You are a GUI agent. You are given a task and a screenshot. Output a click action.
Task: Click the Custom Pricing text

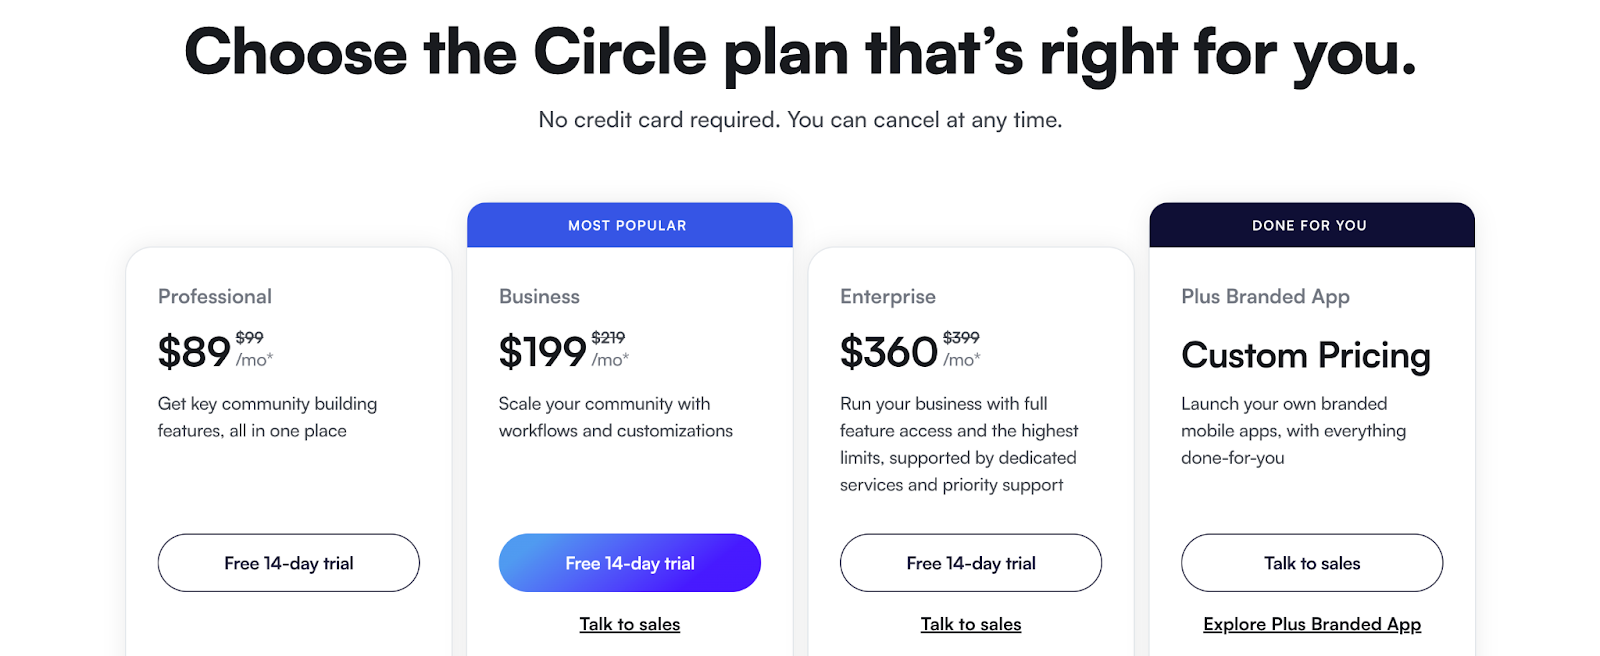(x=1306, y=356)
